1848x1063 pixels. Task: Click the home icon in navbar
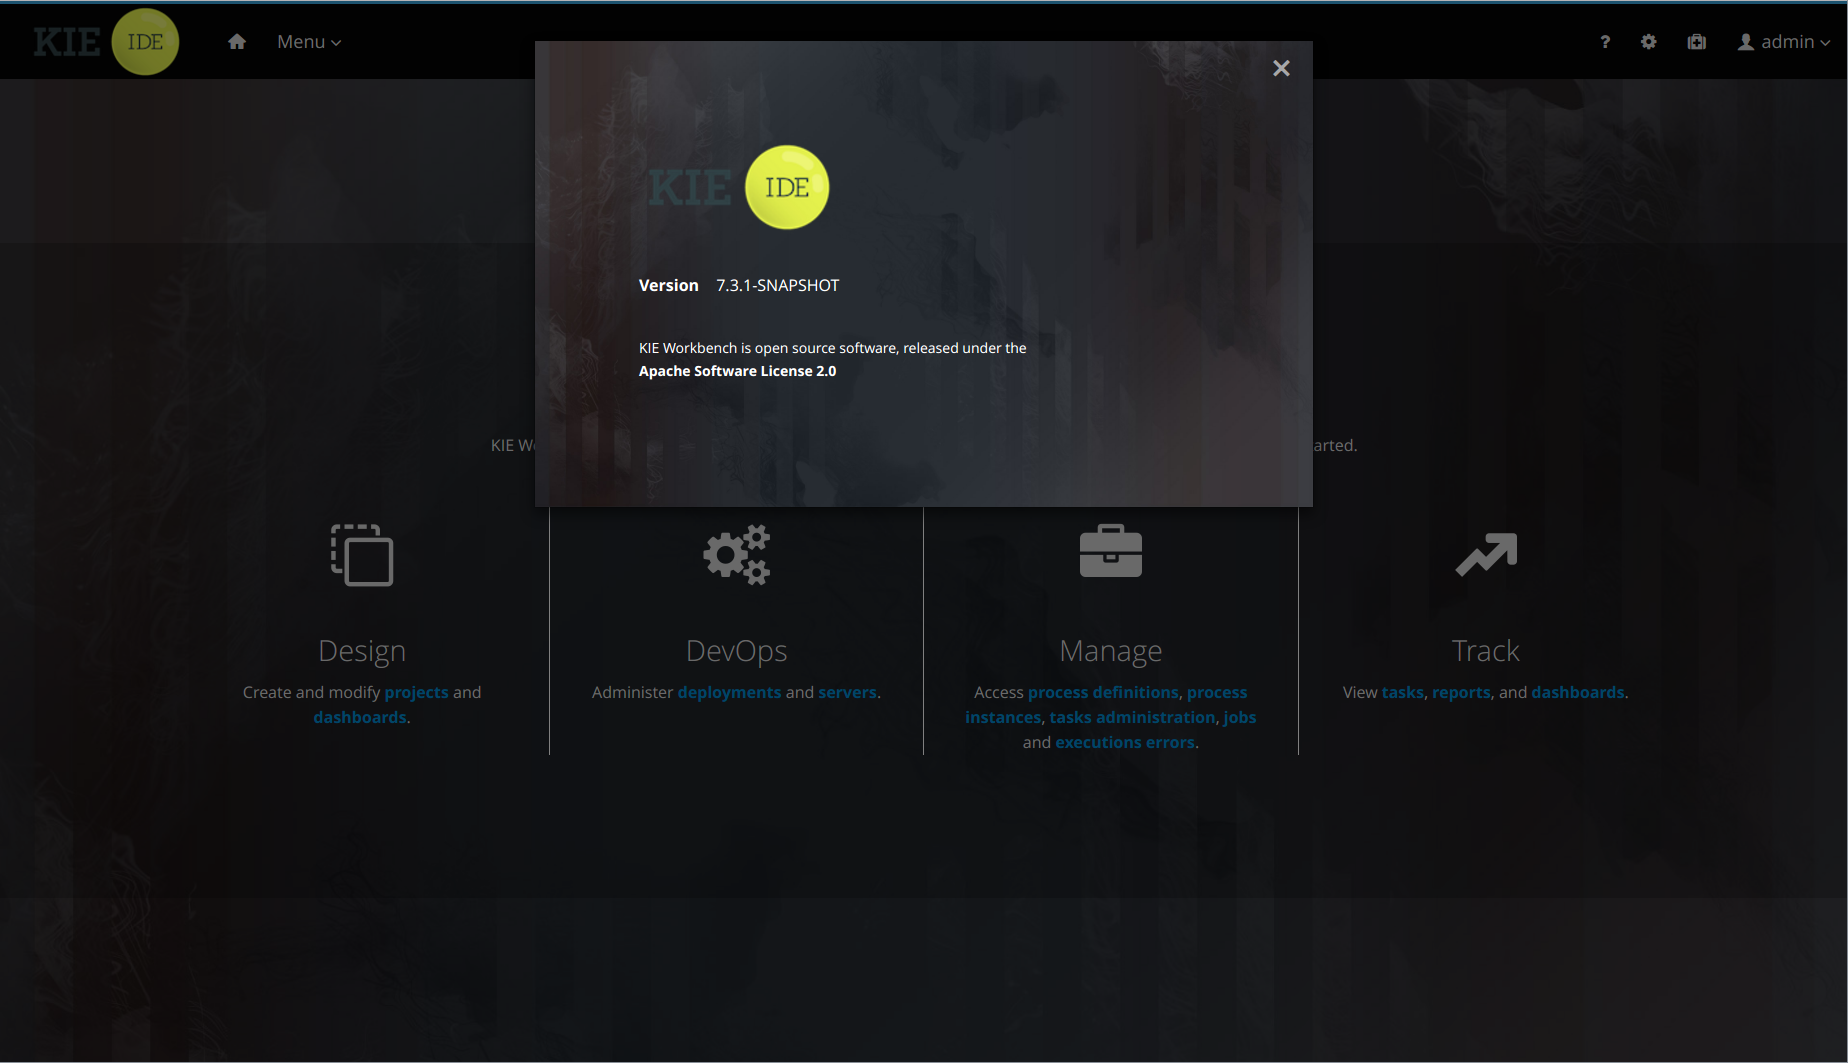tap(237, 42)
